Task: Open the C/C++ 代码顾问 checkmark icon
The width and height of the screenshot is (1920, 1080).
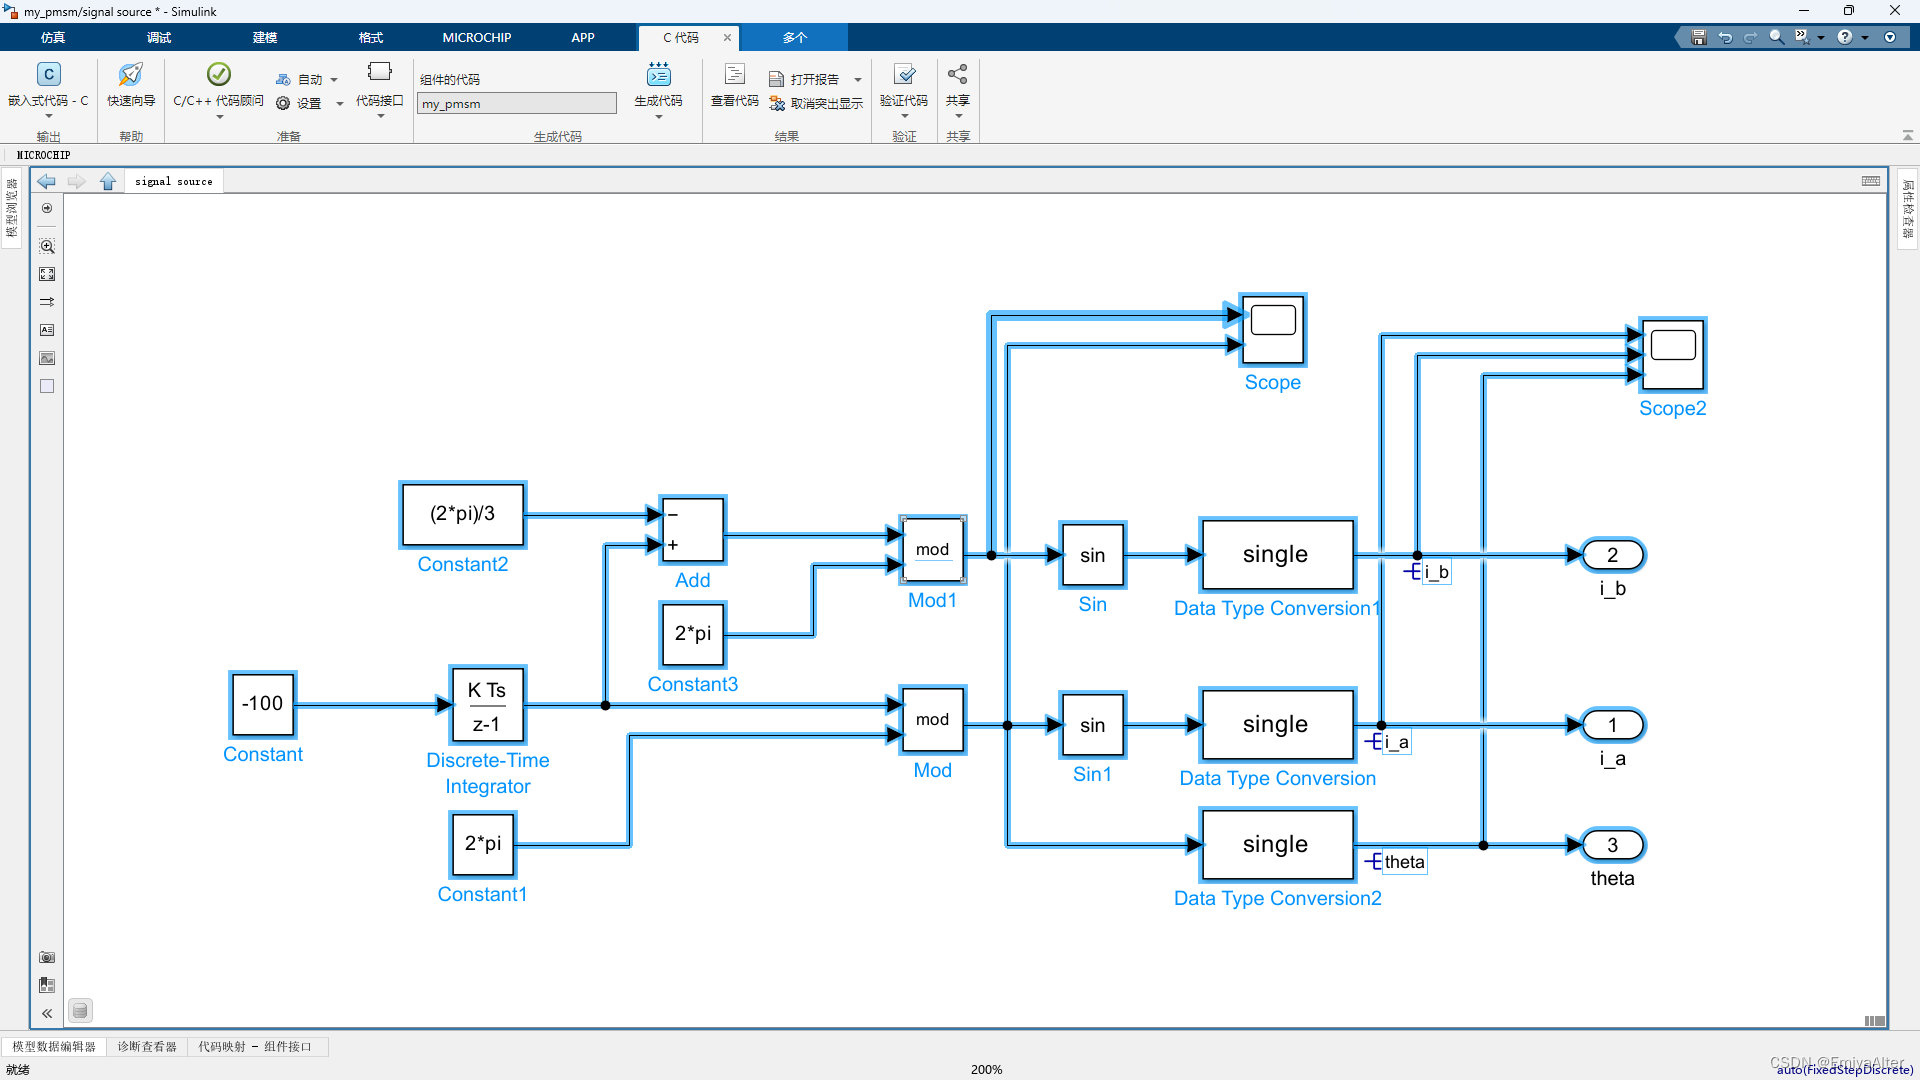Action: 218,75
